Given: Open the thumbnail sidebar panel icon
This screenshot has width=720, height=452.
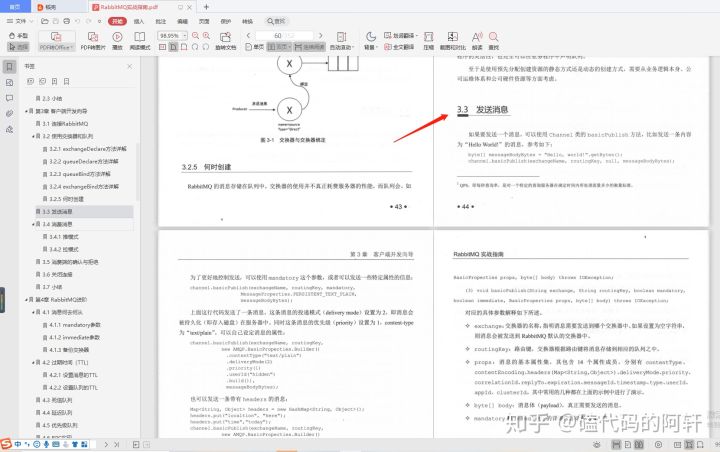Looking at the screenshot, I should coord(9,83).
